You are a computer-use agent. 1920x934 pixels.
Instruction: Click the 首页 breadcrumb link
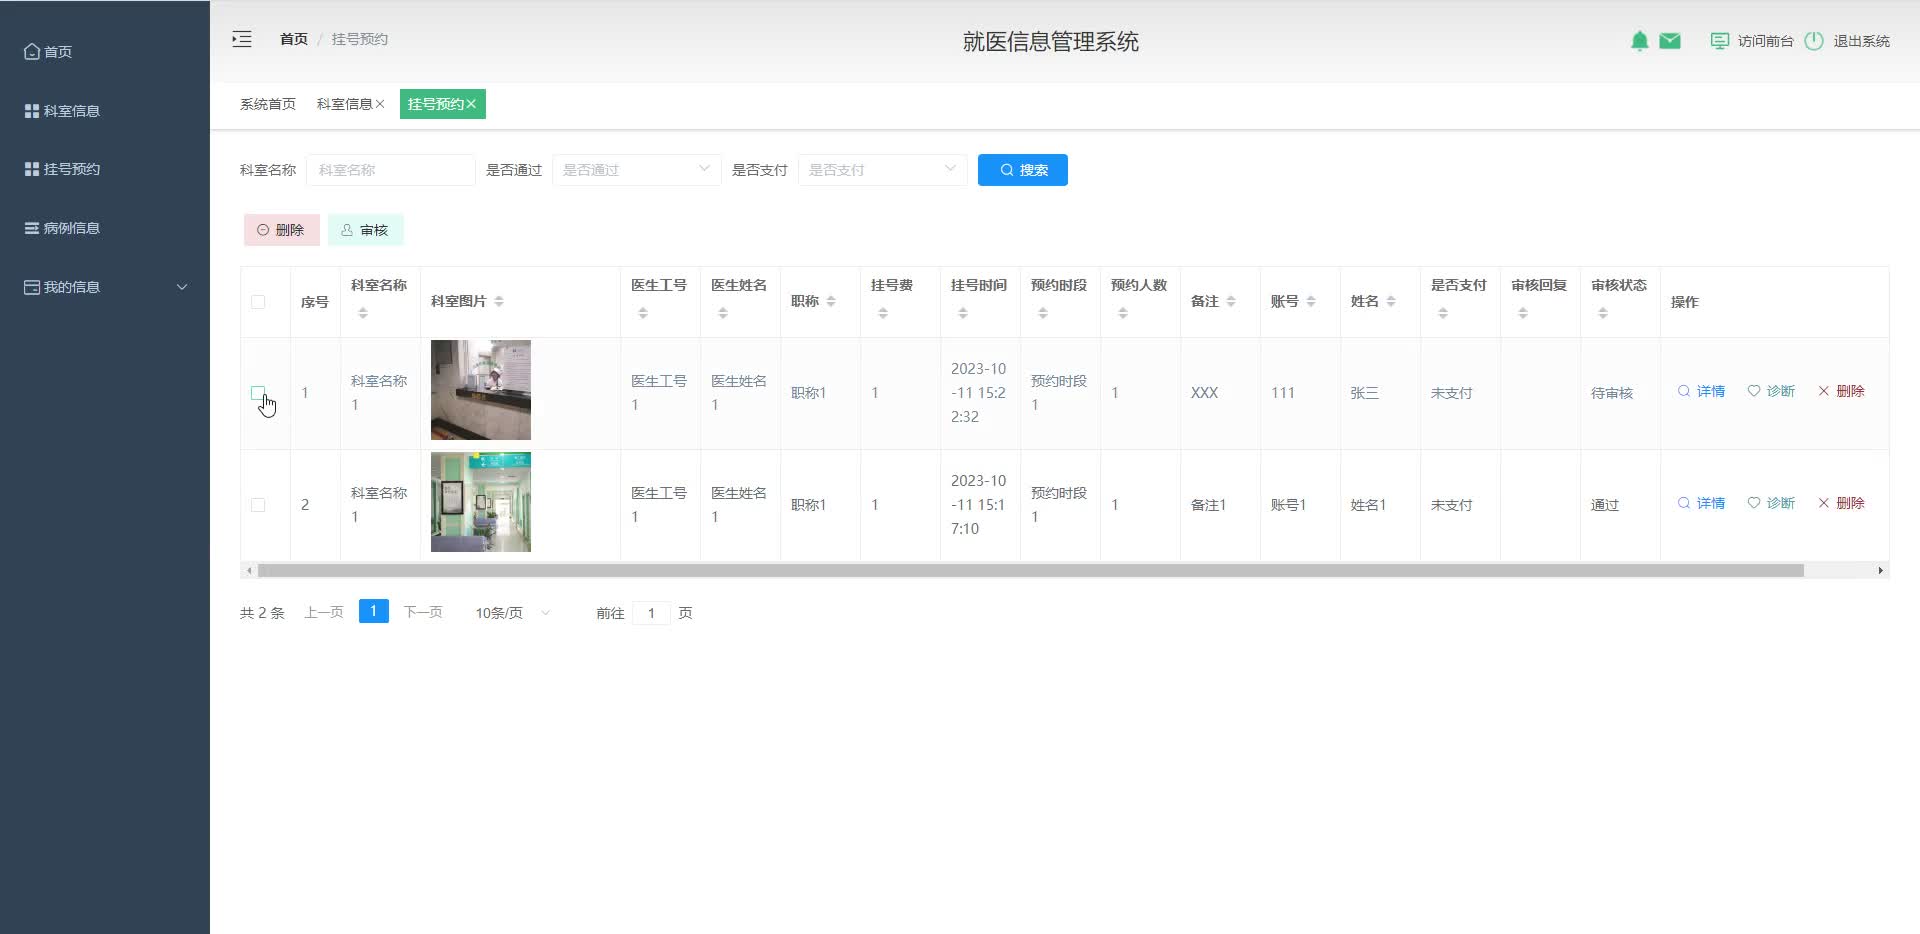point(294,39)
